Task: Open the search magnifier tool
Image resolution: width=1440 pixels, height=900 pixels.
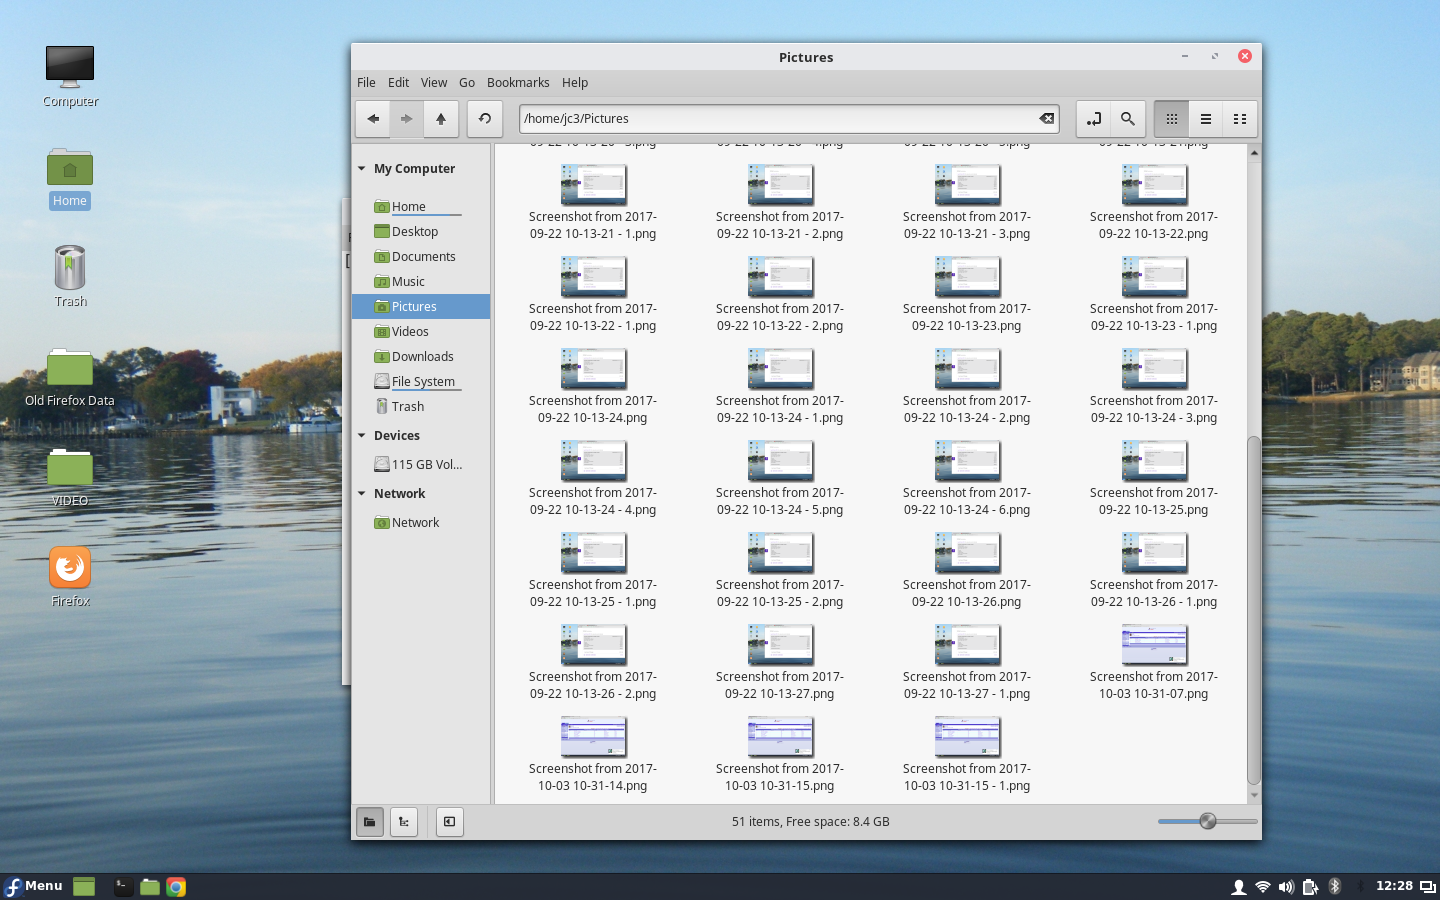Action: [1127, 119]
